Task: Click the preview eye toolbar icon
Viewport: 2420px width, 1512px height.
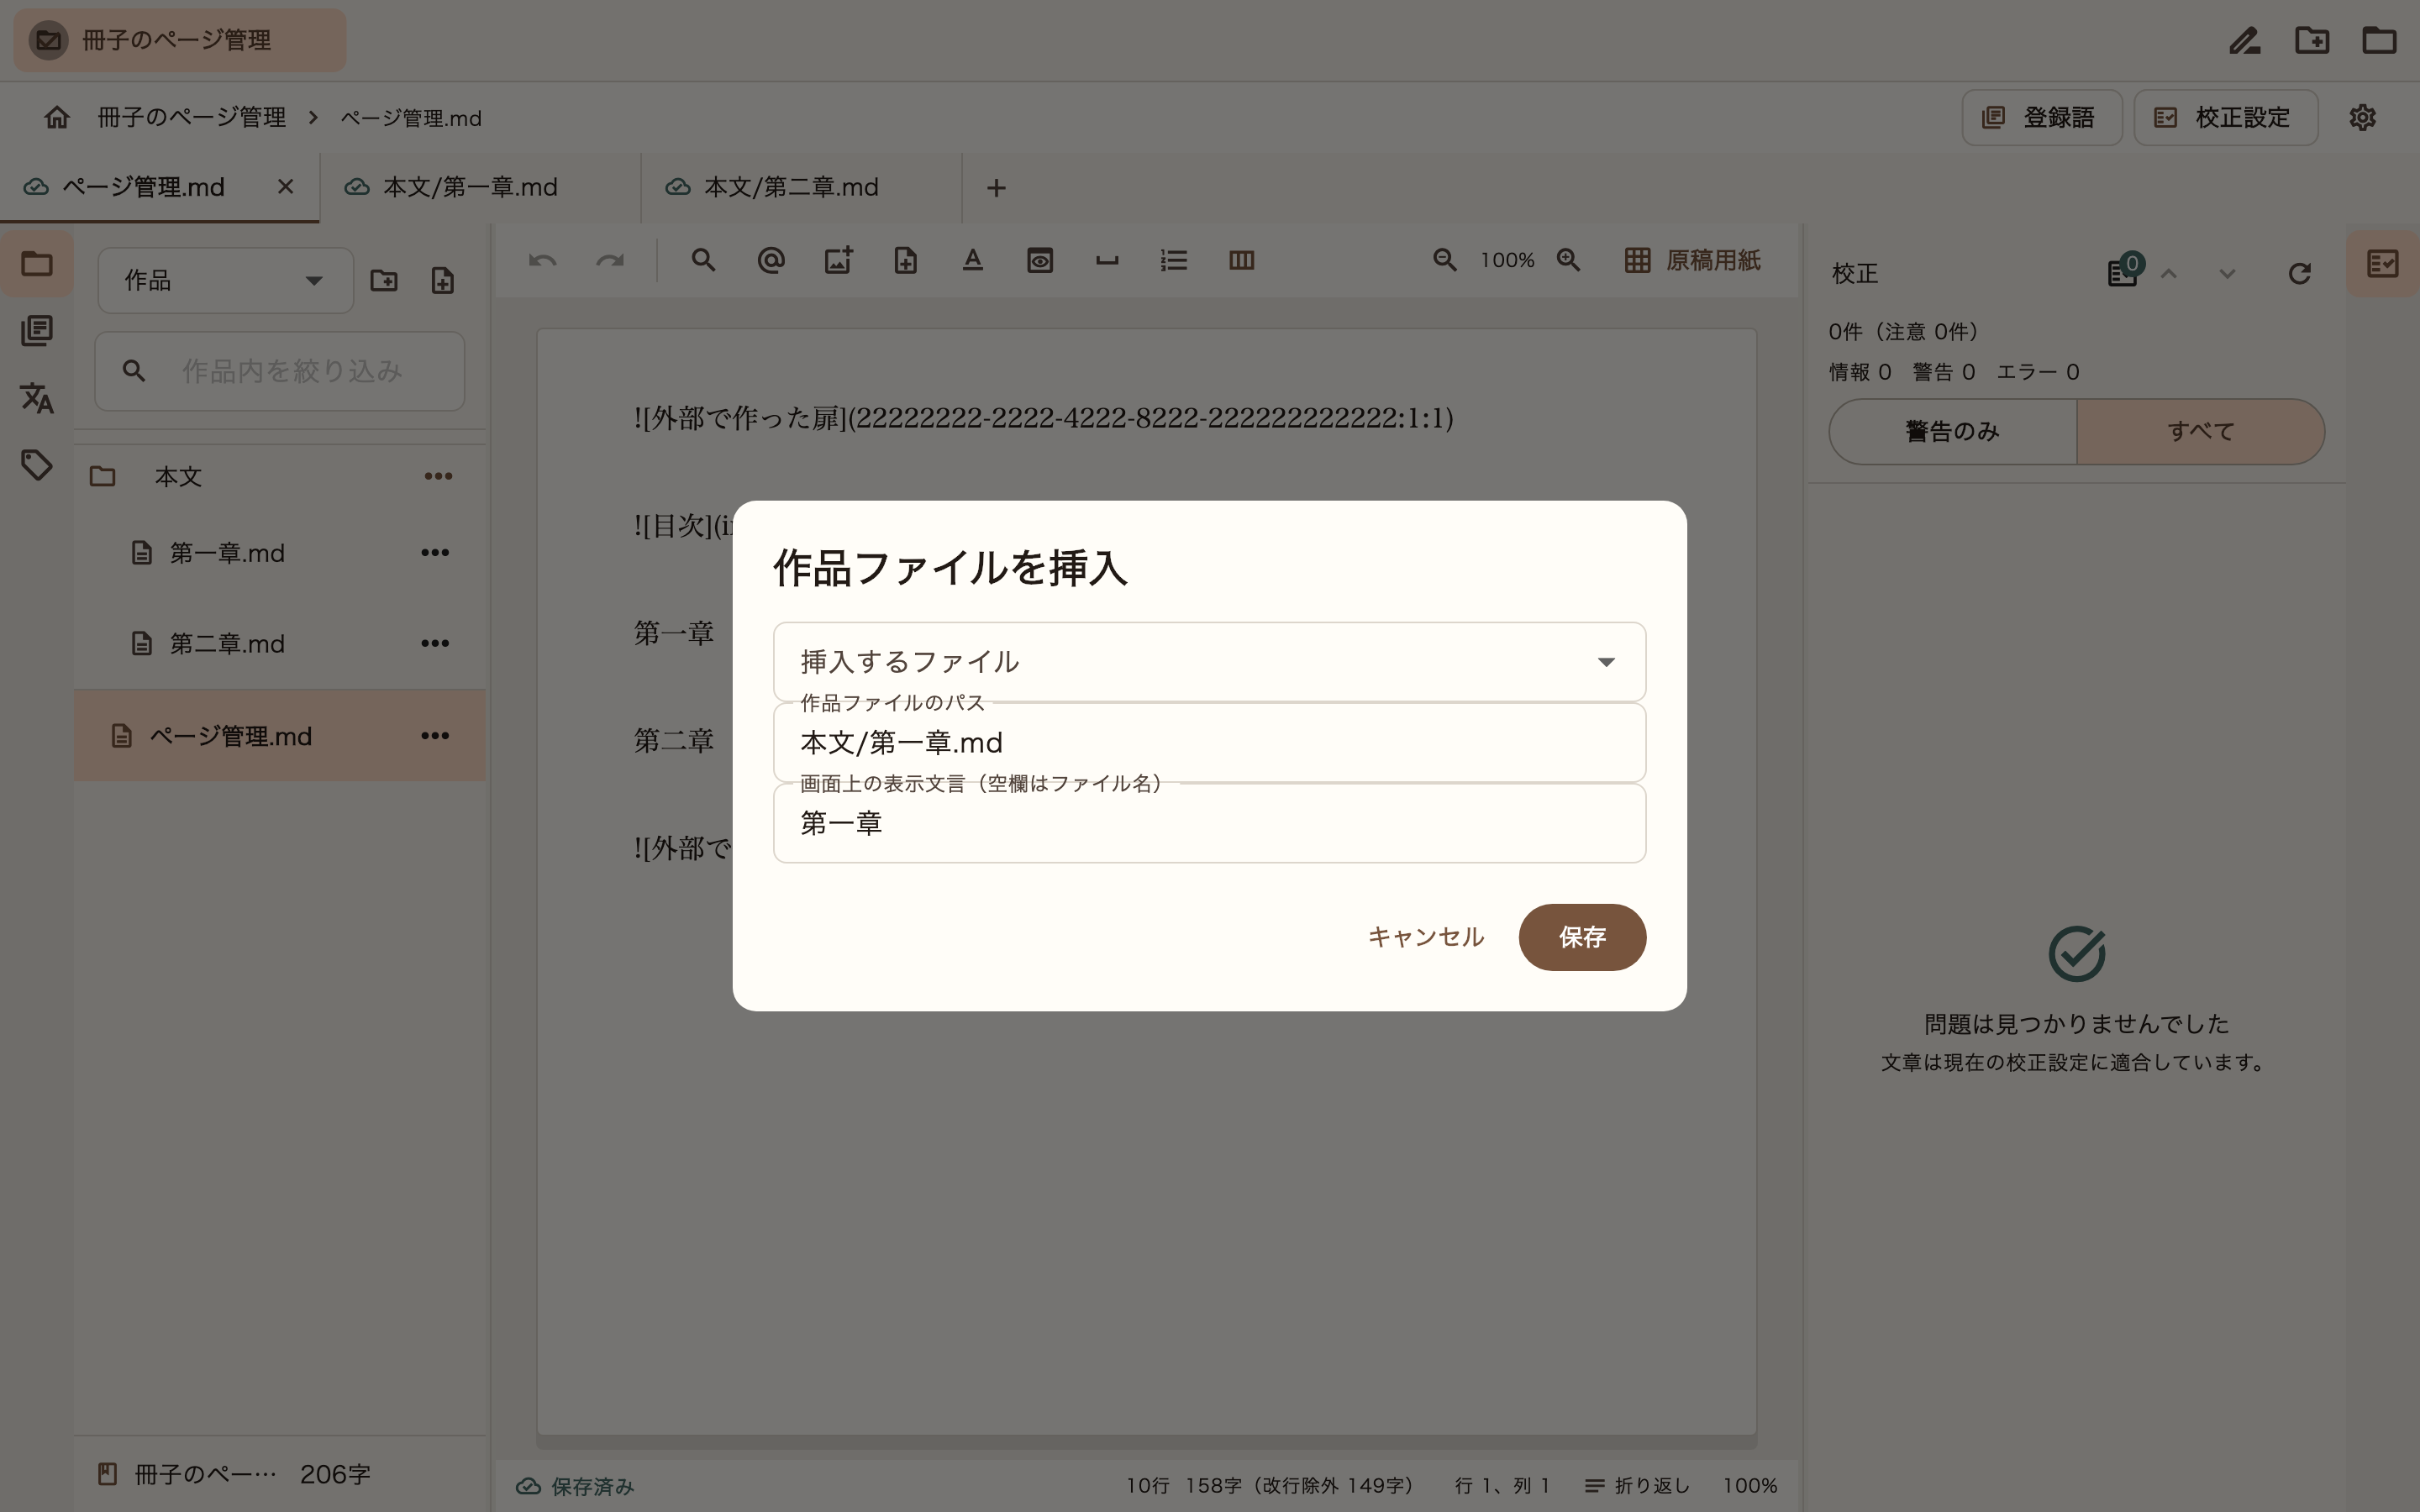Action: 1040,261
